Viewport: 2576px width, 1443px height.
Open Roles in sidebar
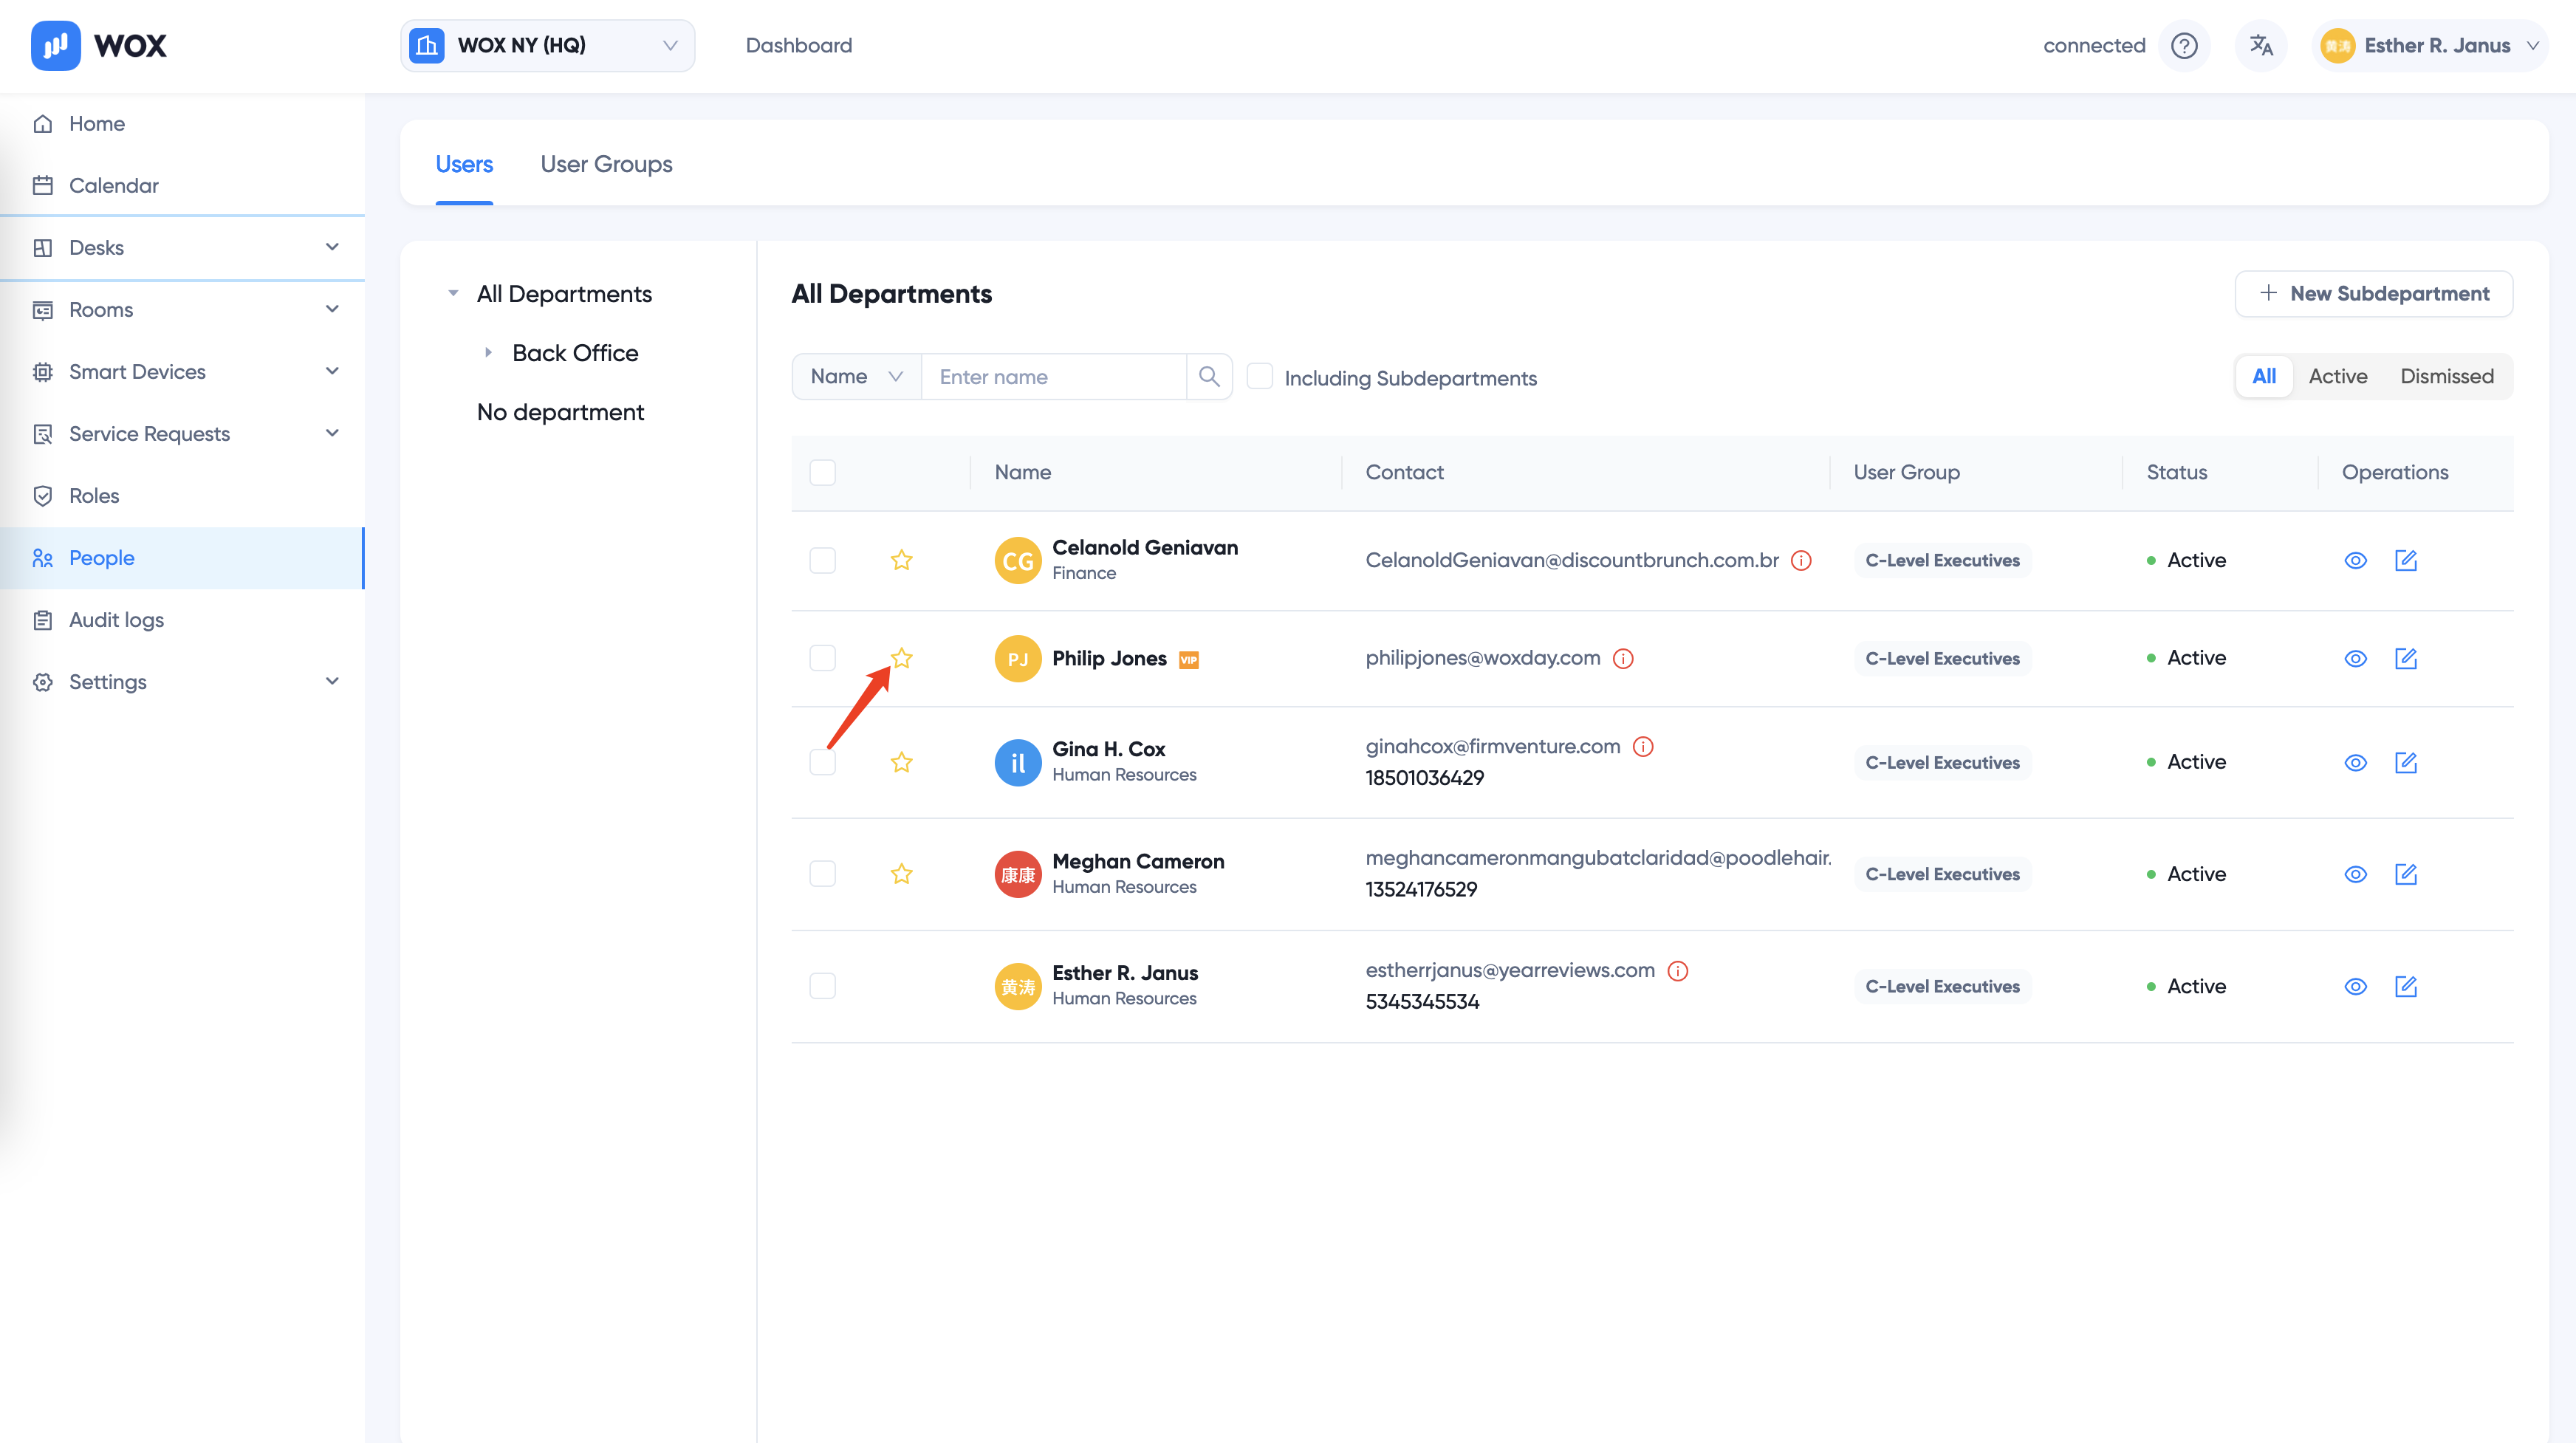pos(182,496)
